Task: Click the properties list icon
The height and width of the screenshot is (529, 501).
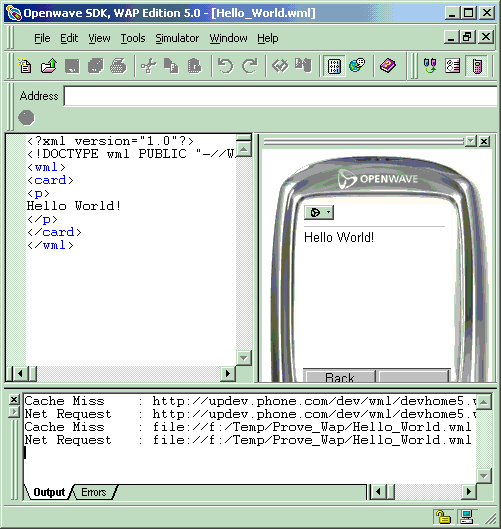Action: pyautogui.click(x=453, y=66)
